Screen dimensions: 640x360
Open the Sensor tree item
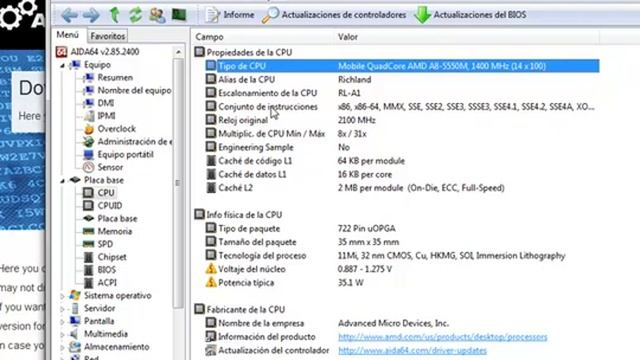pos(110,167)
